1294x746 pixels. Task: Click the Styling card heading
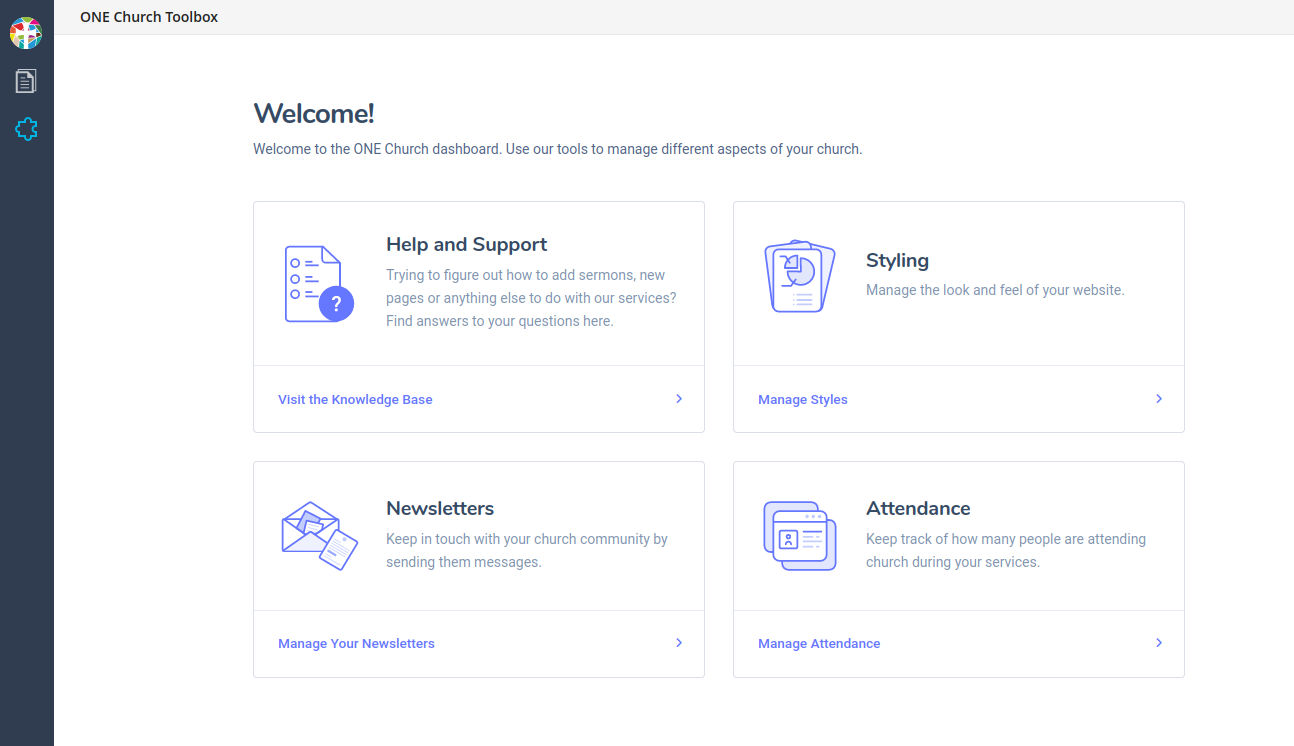pos(897,261)
